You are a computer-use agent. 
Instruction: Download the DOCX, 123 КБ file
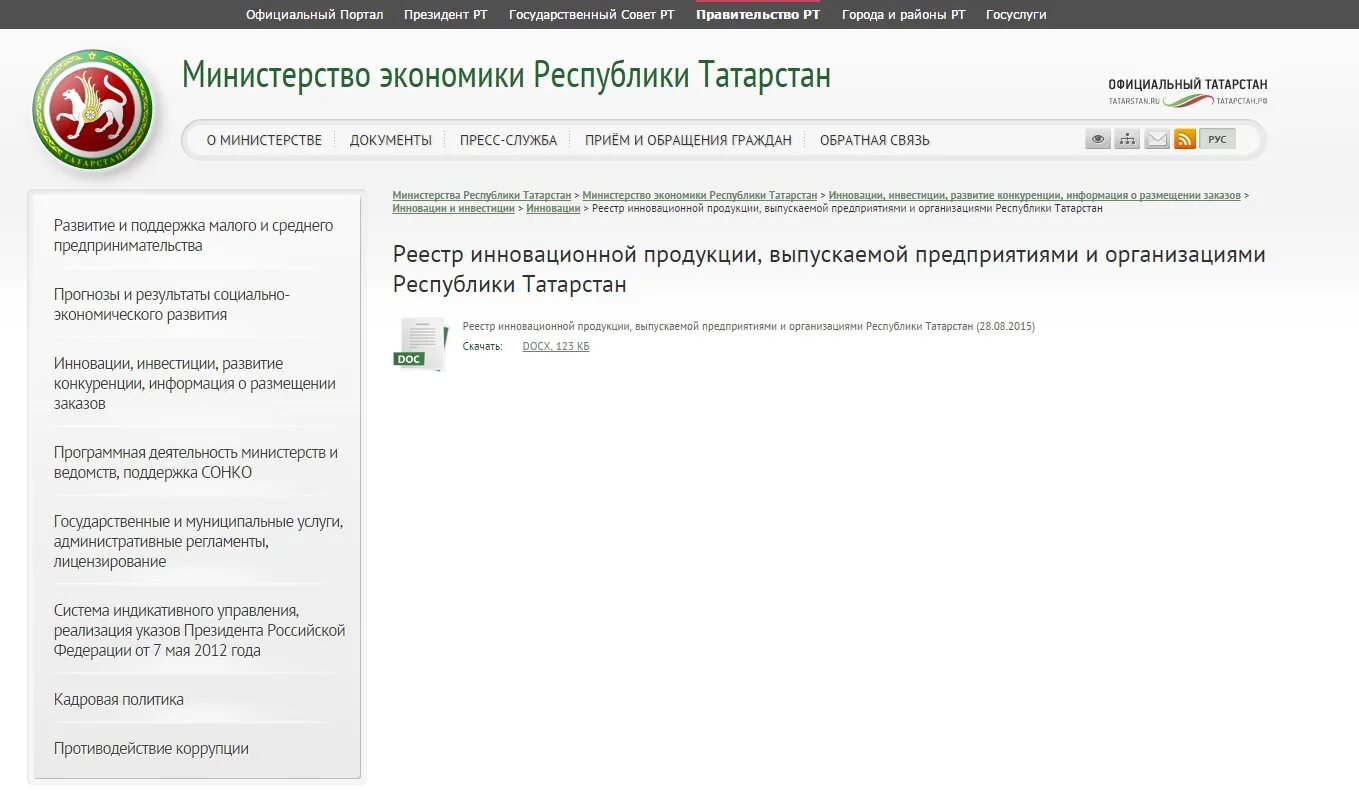(556, 346)
